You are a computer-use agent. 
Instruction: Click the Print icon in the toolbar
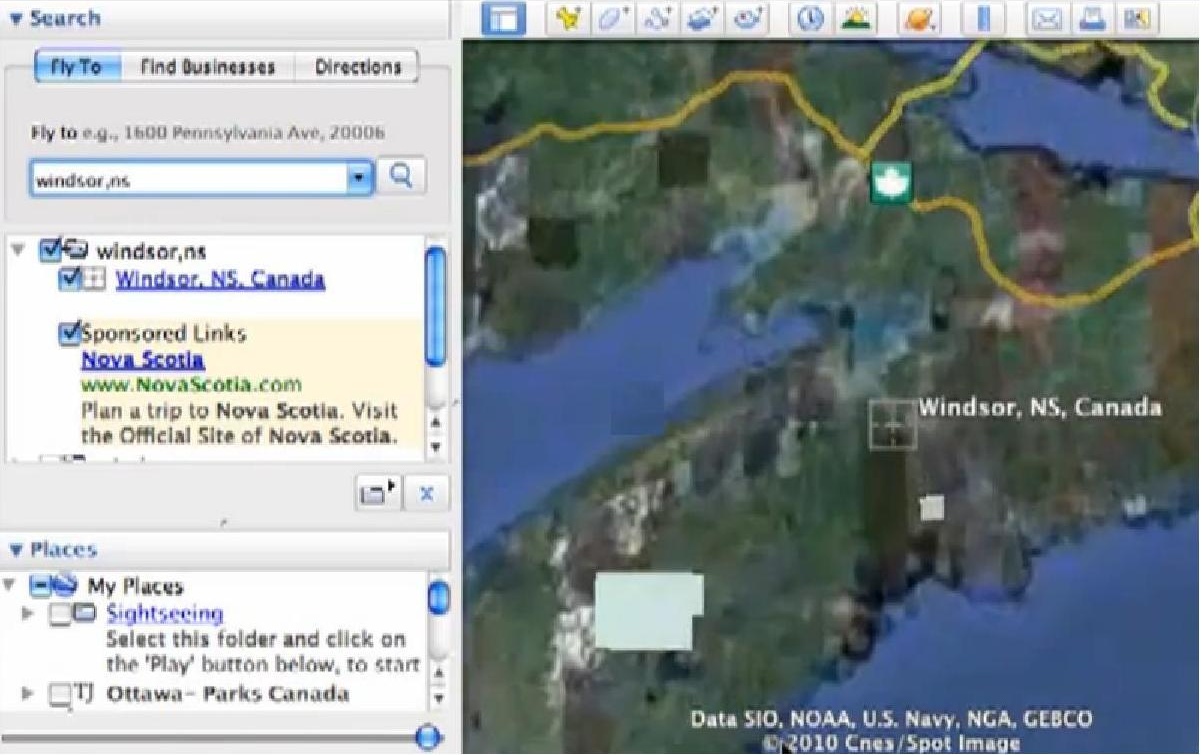click(x=1092, y=19)
